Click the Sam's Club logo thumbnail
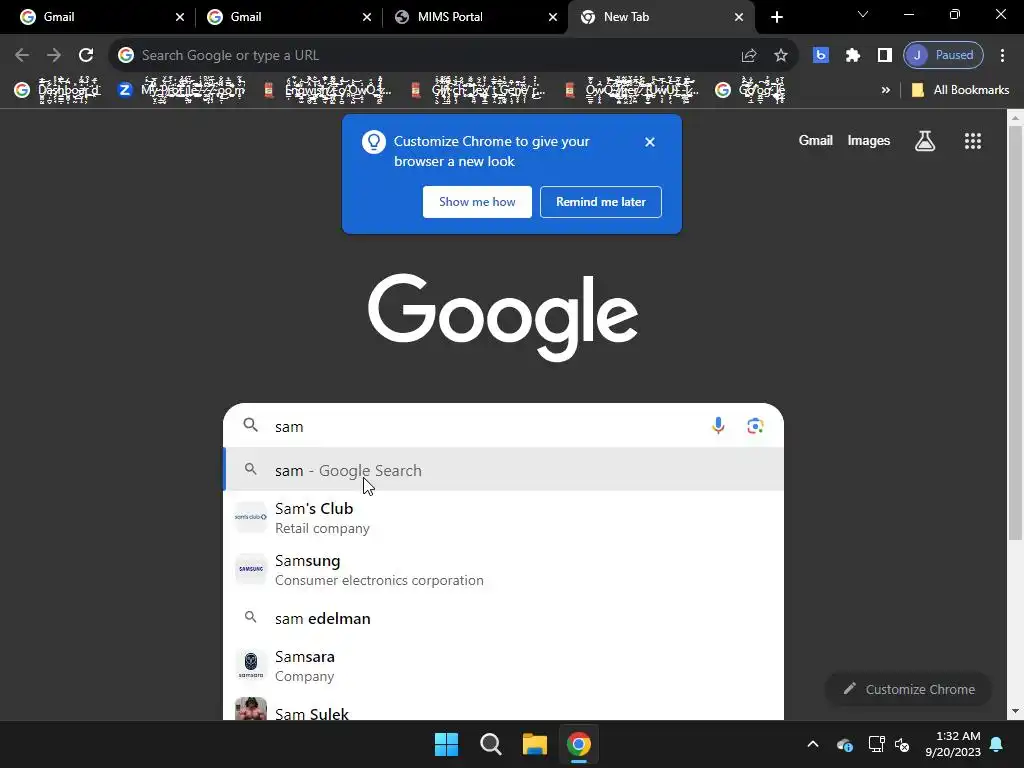 (251, 517)
